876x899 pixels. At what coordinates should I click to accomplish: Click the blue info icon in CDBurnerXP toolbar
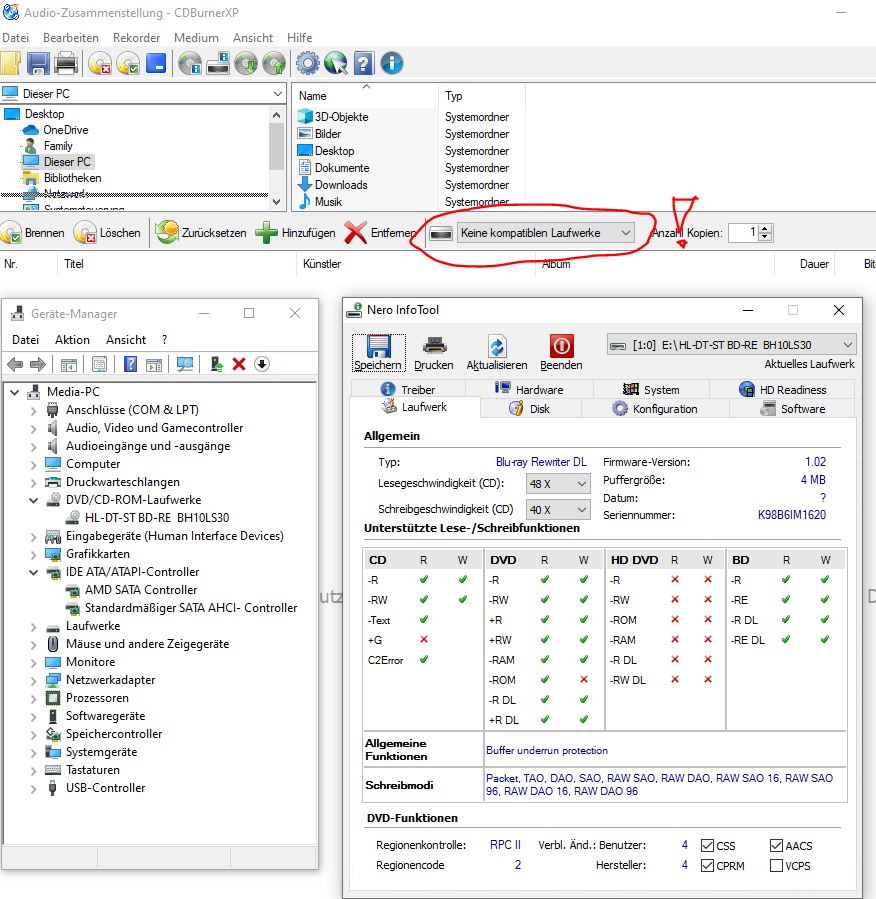coord(392,64)
